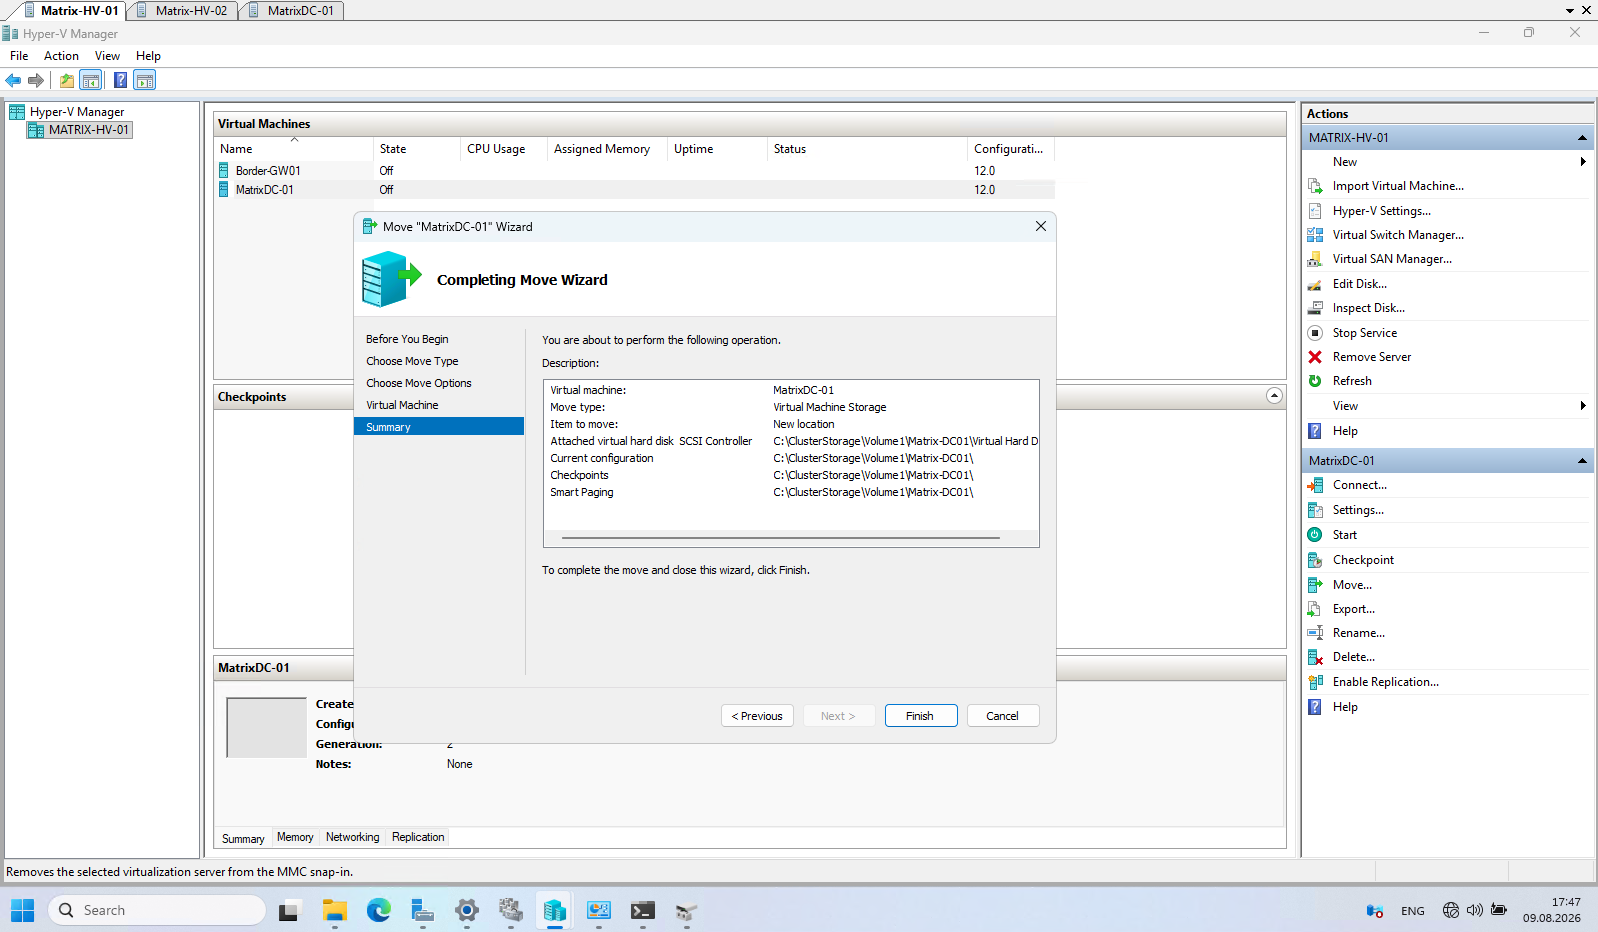Launch Virtual Switch Manager
1598x932 pixels.
click(1398, 235)
